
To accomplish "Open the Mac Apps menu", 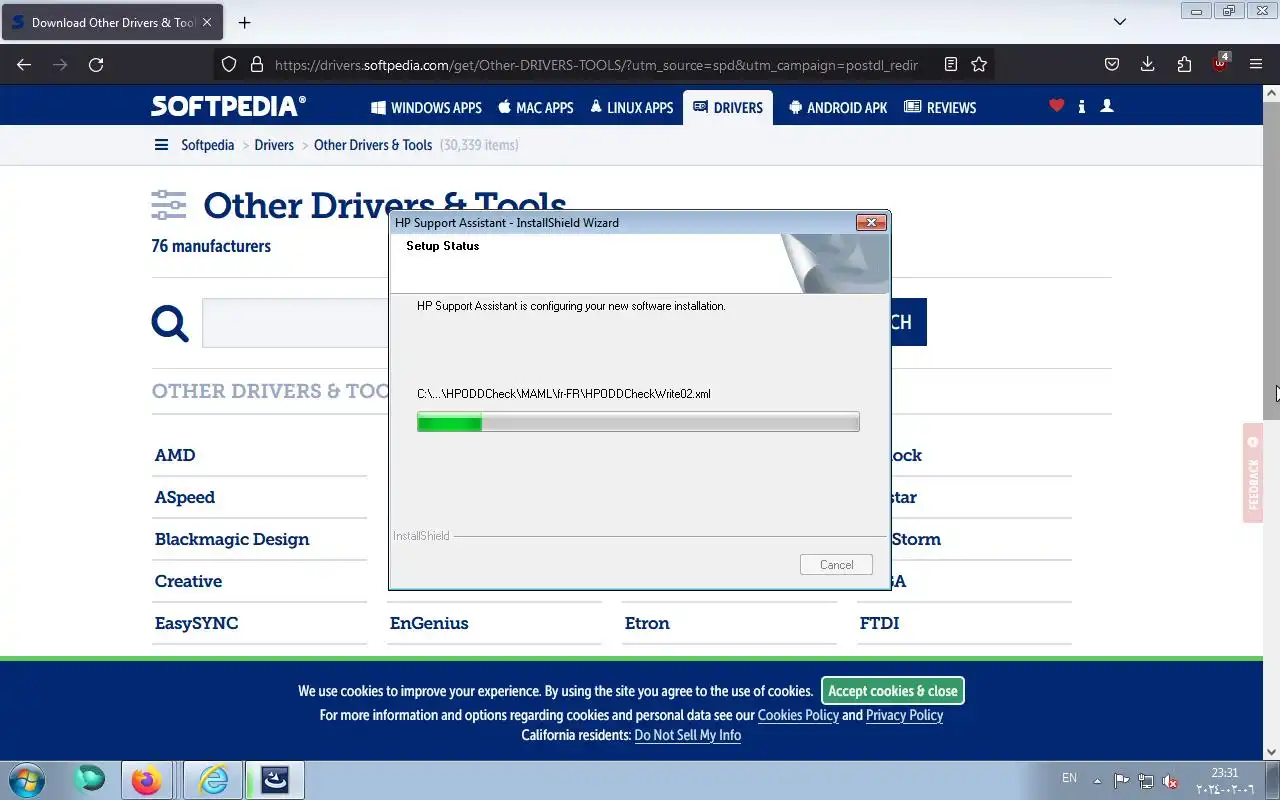I will click(536, 107).
